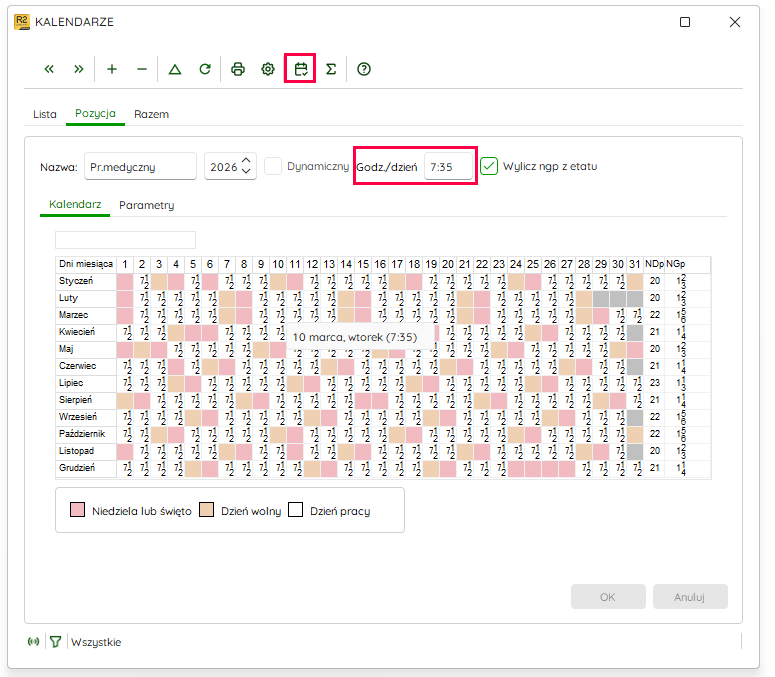Click the Grudzień day 25 pink cell

point(533,468)
